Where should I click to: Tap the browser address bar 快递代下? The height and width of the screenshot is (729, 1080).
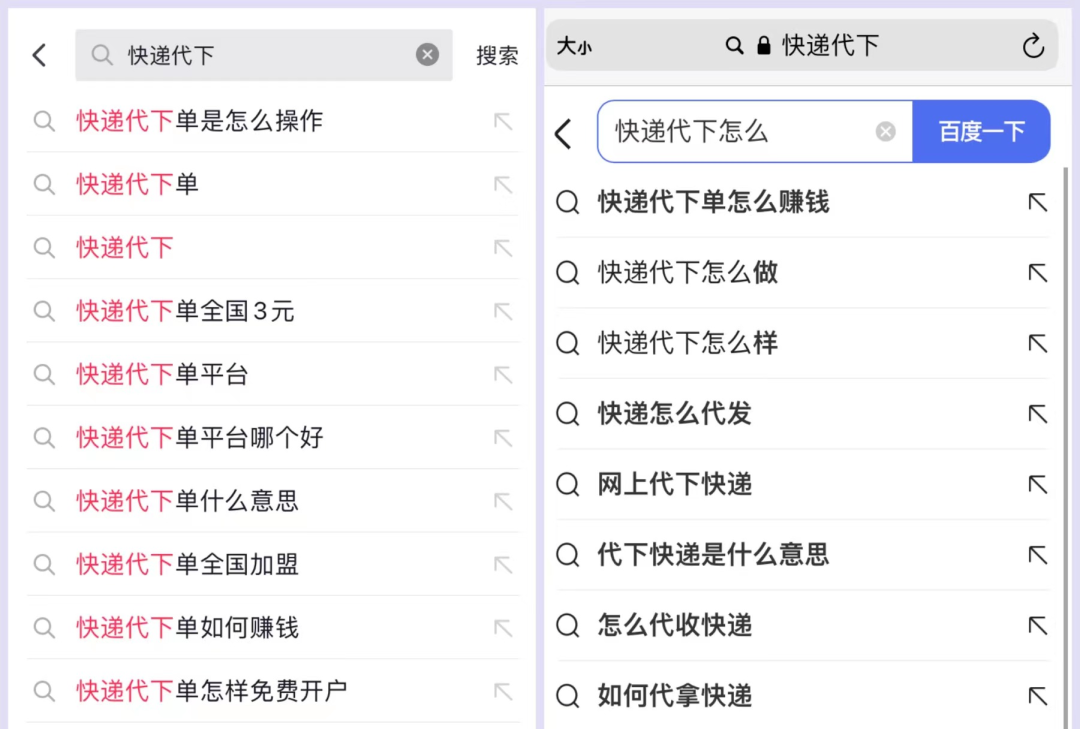pyautogui.click(x=802, y=46)
